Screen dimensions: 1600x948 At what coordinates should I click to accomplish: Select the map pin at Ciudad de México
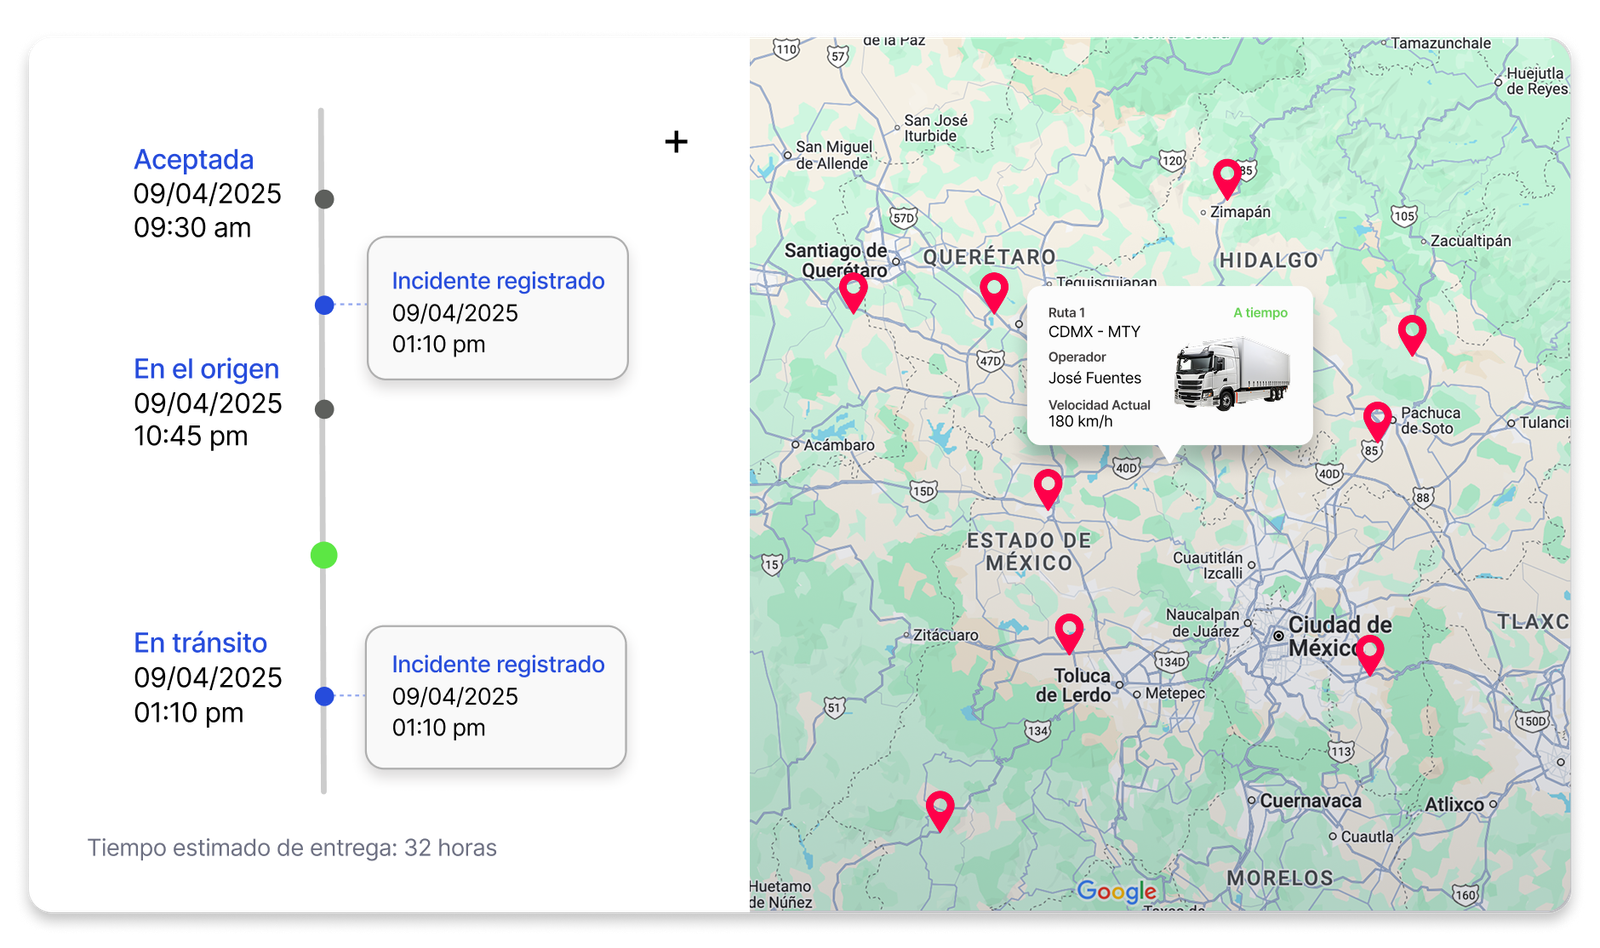pos(1369,655)
